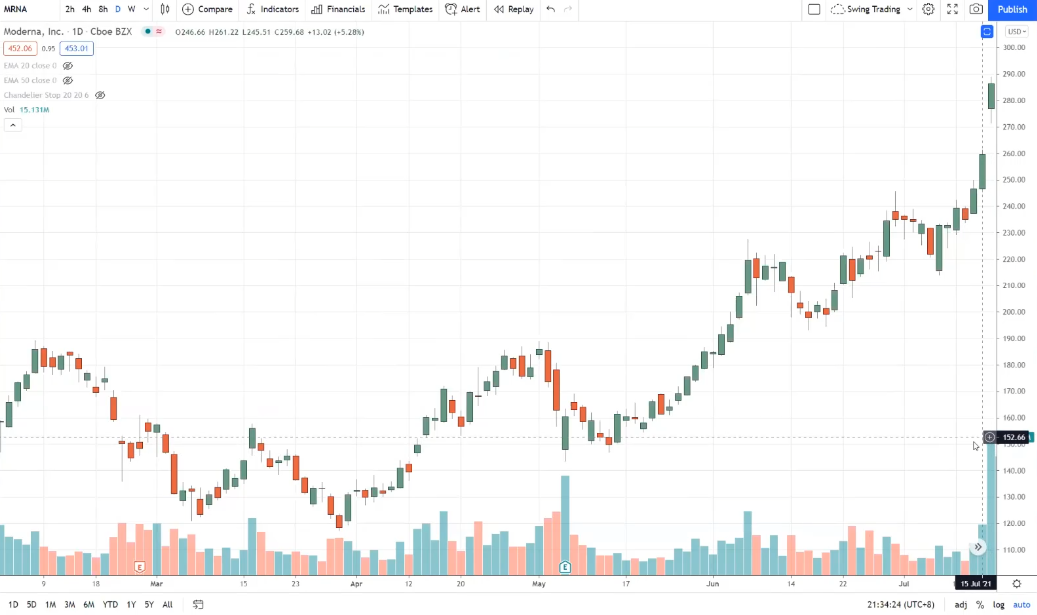Screen dimensions: 1037x615
Task: Toggle percent scale mode
Action: (x=980, y=604)
